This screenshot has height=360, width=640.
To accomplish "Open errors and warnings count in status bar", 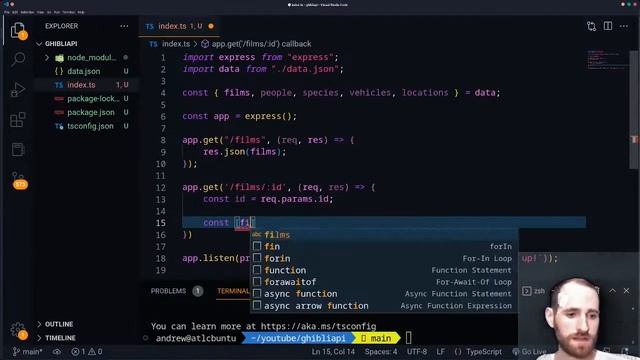I will (x=87, y=351).
